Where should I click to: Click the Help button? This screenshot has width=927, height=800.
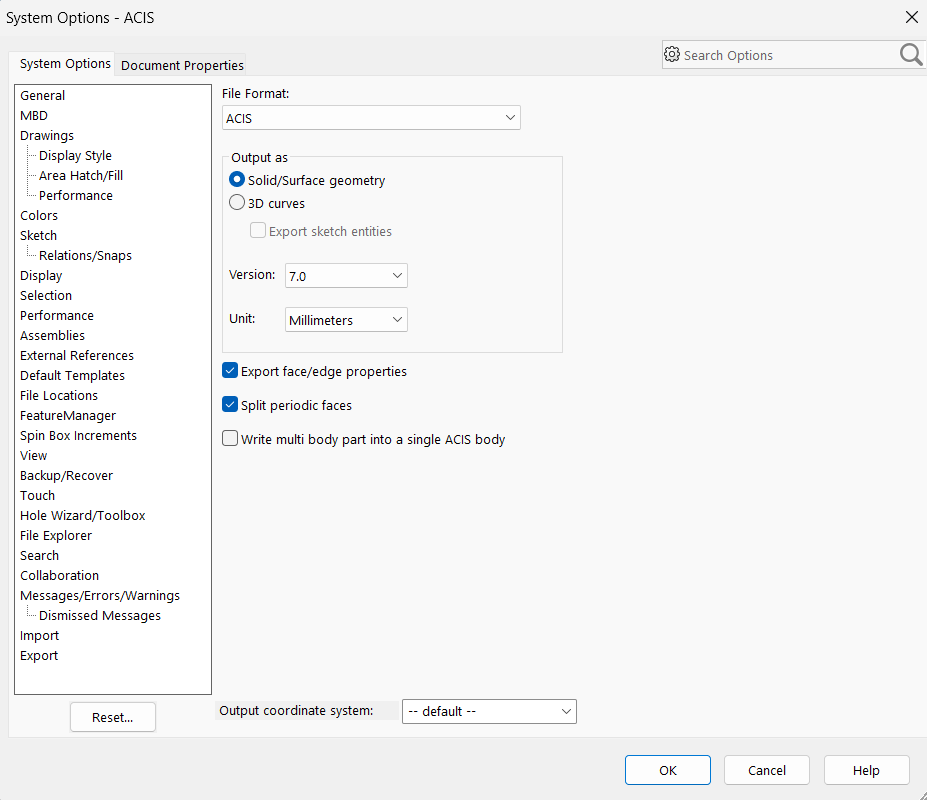tap(866, 770)
